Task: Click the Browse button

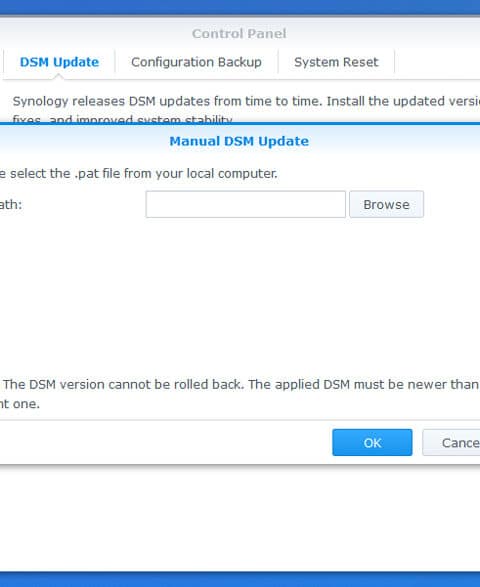Action: [x=386, y=204]
